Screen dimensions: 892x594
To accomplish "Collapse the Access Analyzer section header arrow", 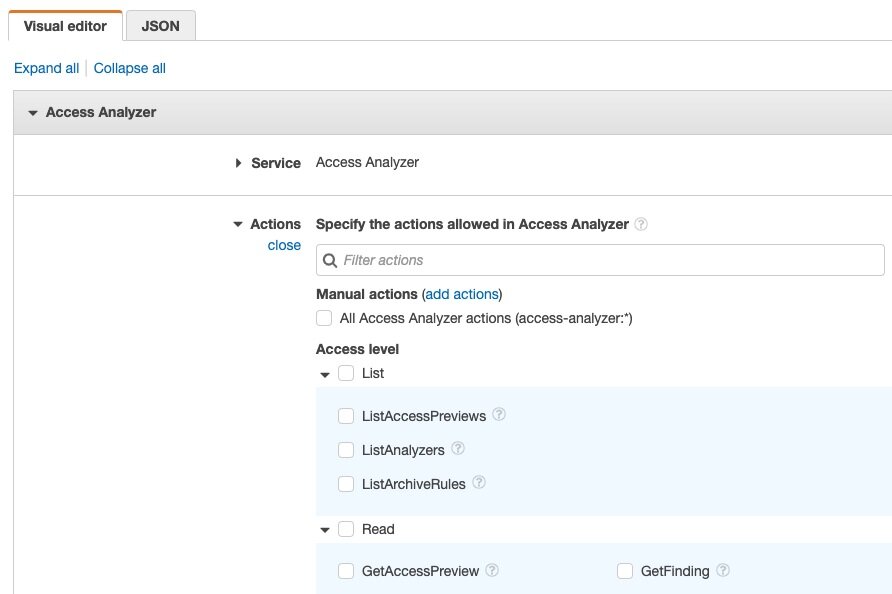I will click(x=33, y=113).
